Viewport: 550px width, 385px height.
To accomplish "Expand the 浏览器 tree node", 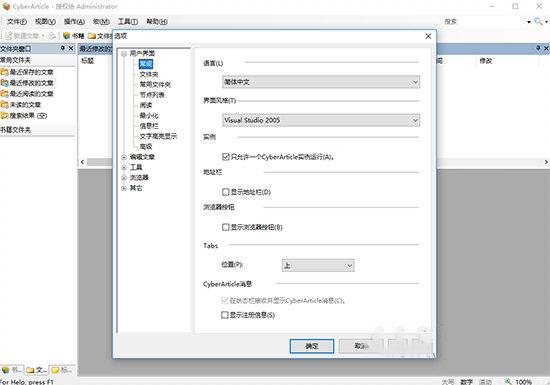I will click(x=124, y=178).
